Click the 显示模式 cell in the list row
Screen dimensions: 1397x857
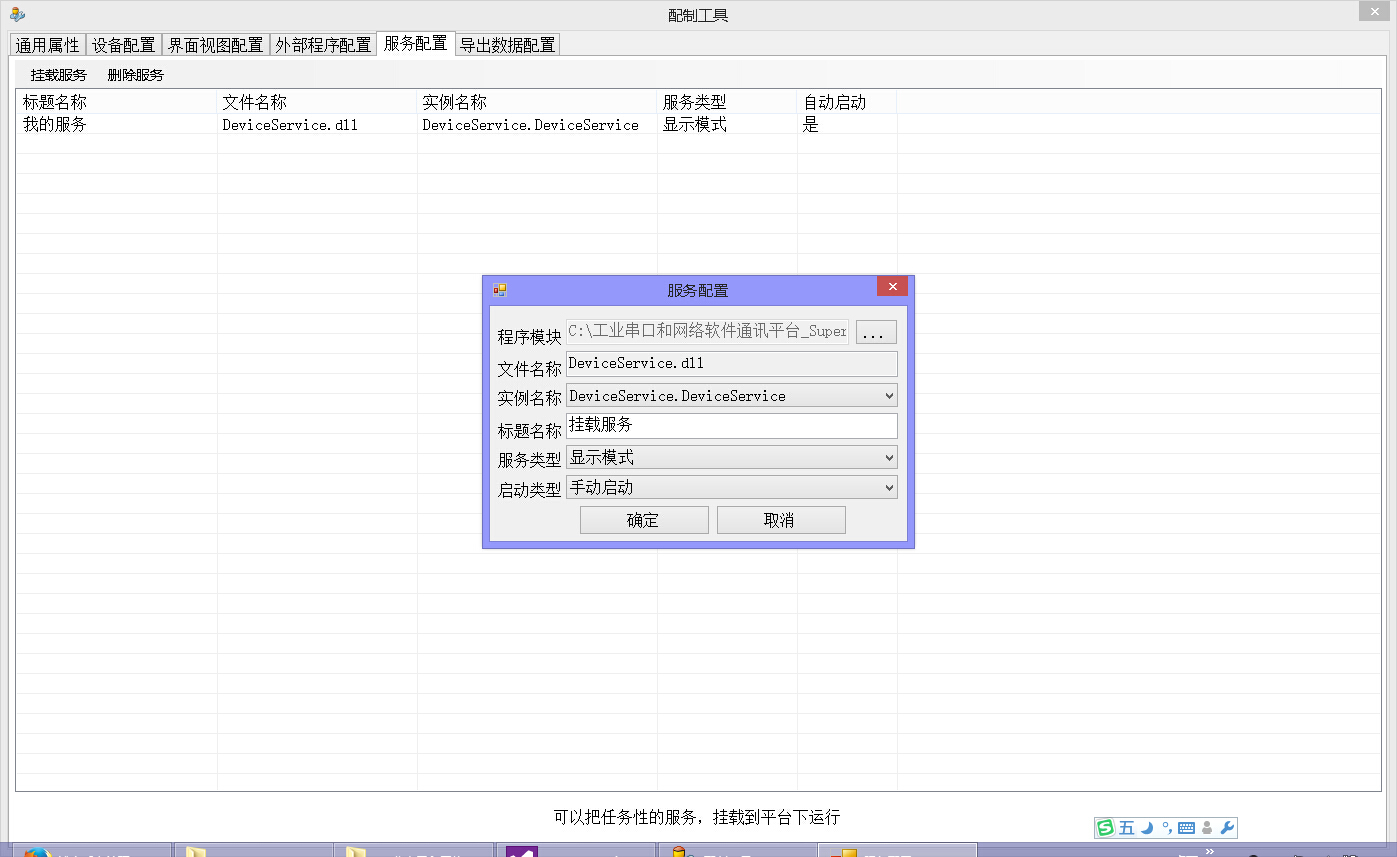pos(695,125)
